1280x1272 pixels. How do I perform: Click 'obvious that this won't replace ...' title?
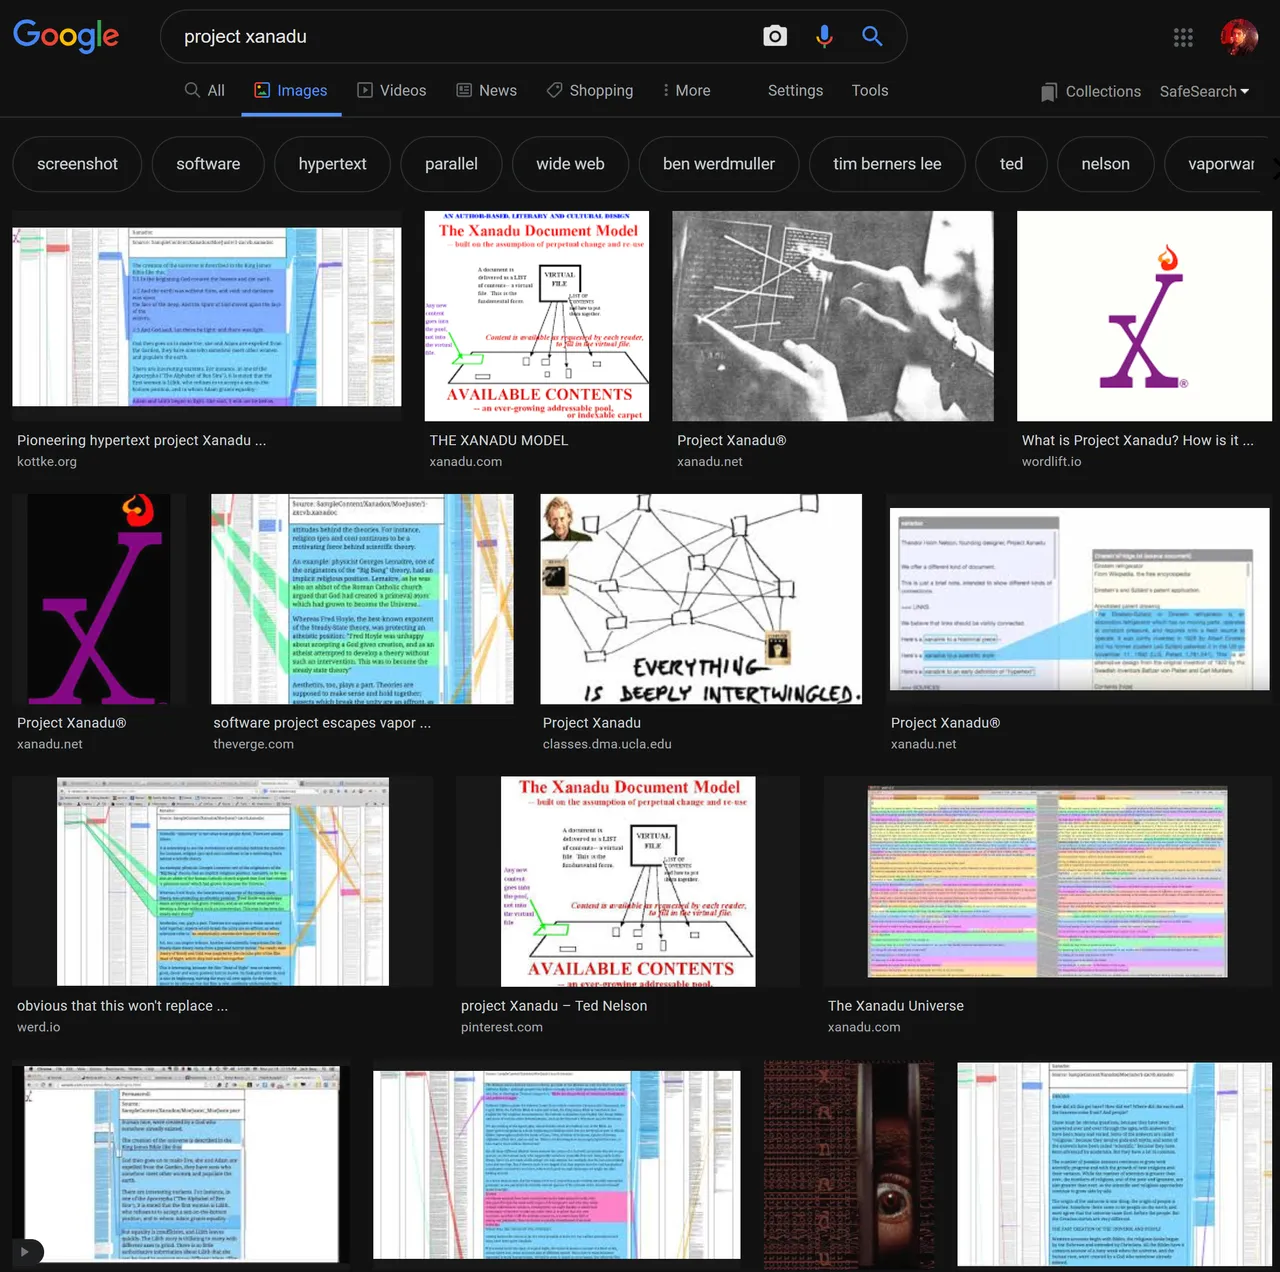tap(122, 1006)
